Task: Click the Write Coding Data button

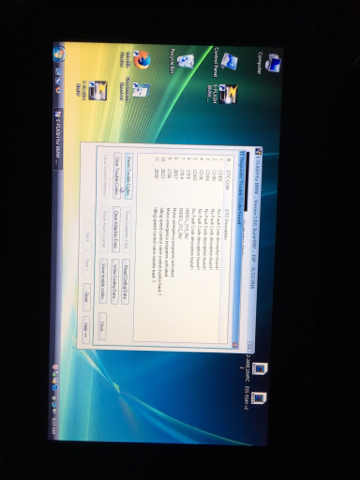Action: [x=115, y=282]
